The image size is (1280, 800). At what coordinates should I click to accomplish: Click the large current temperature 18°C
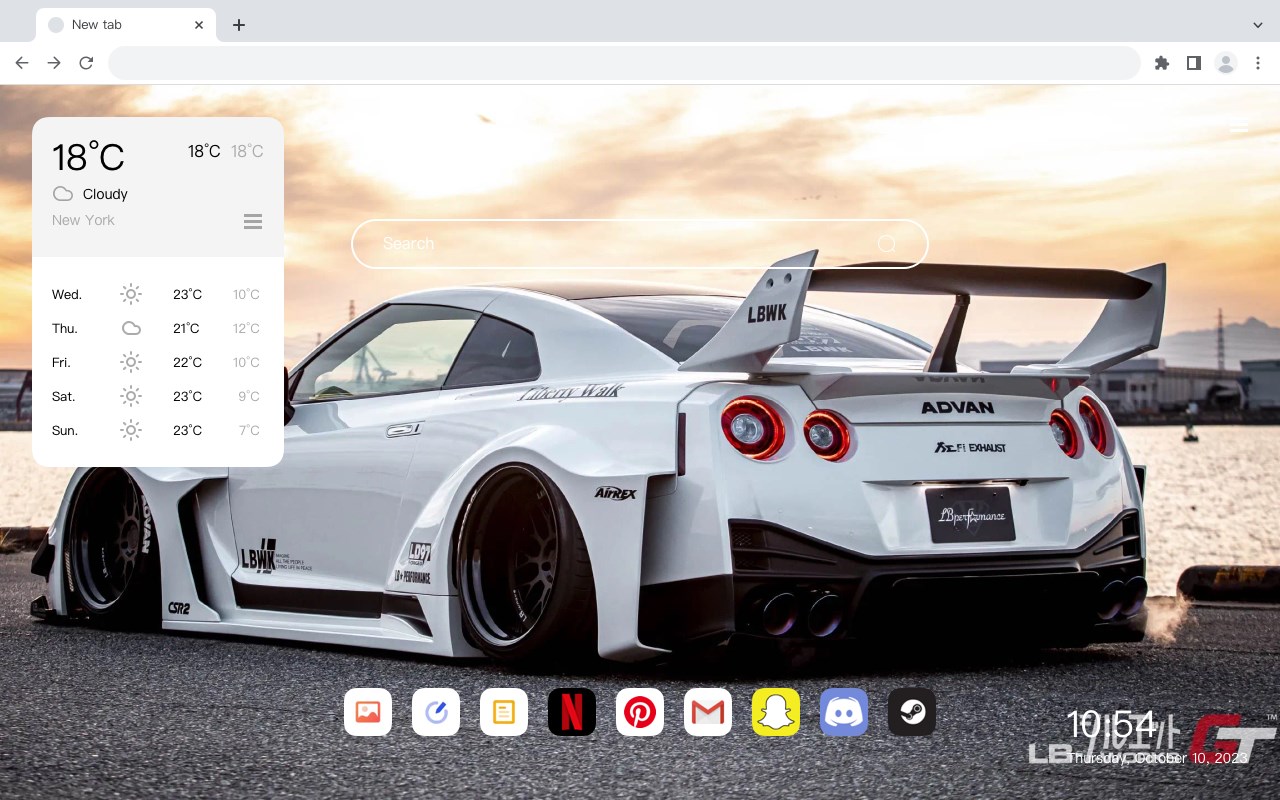[88, 157]
